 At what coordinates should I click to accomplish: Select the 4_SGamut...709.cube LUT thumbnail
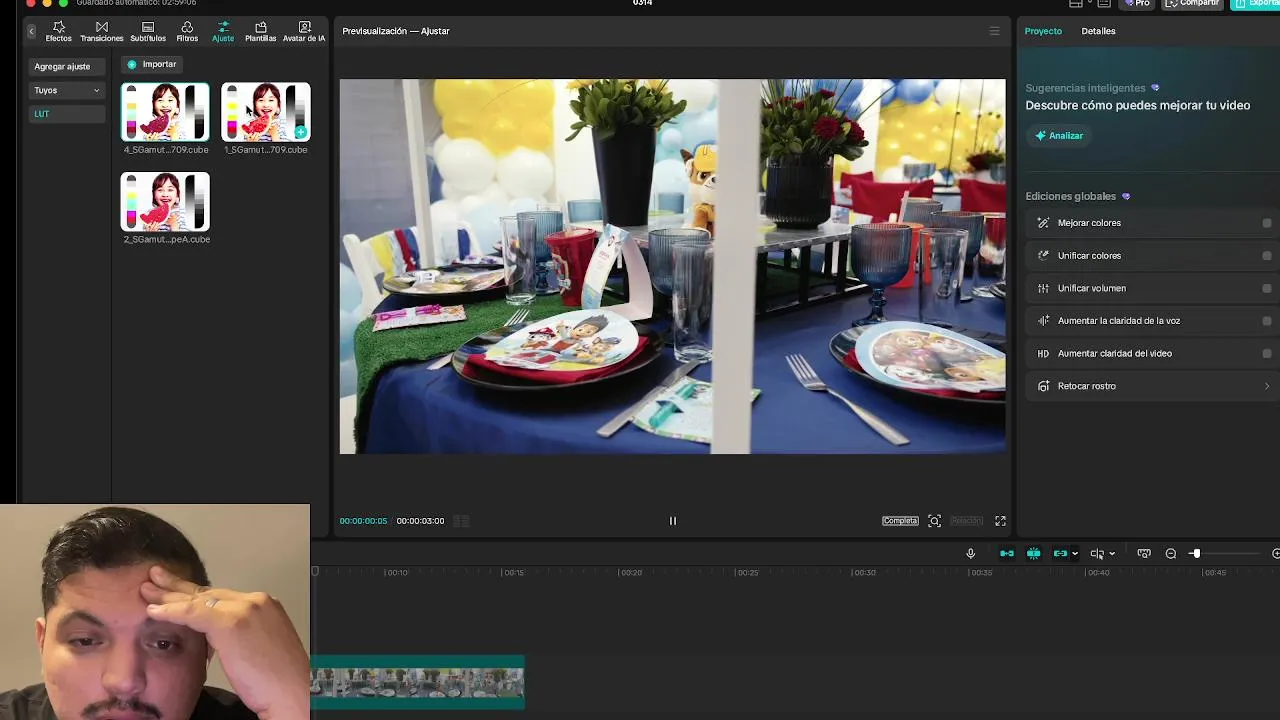[165, 112]
